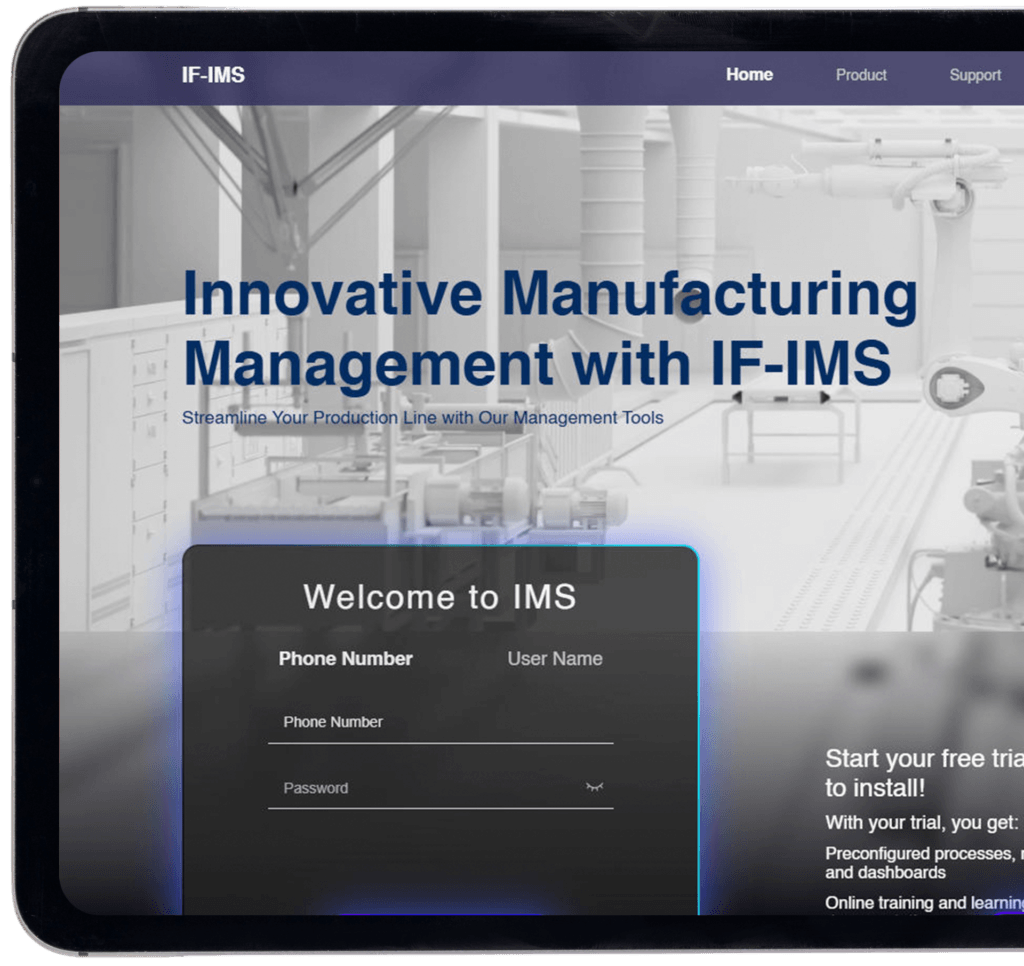
Task: Open the Support menu item
Action: pos(974,75)
